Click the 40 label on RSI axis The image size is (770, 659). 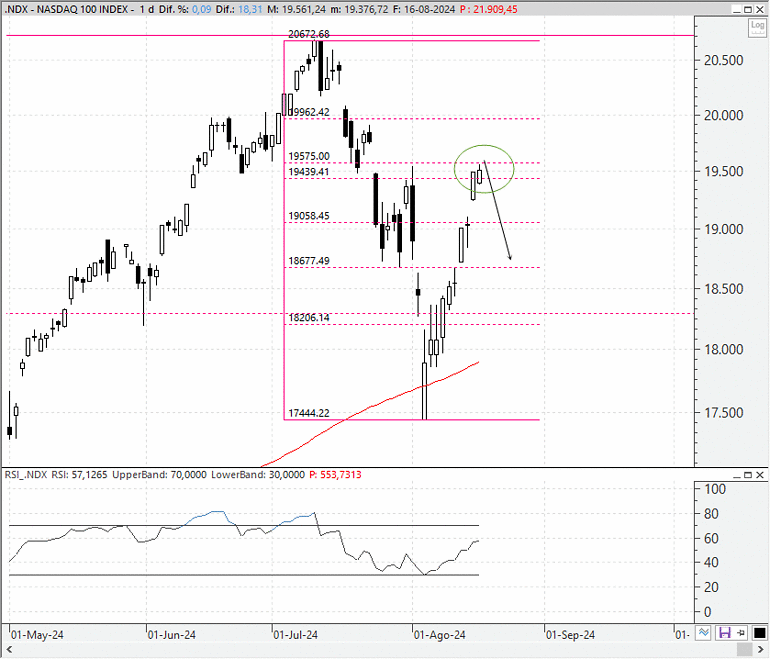(711, 562)
